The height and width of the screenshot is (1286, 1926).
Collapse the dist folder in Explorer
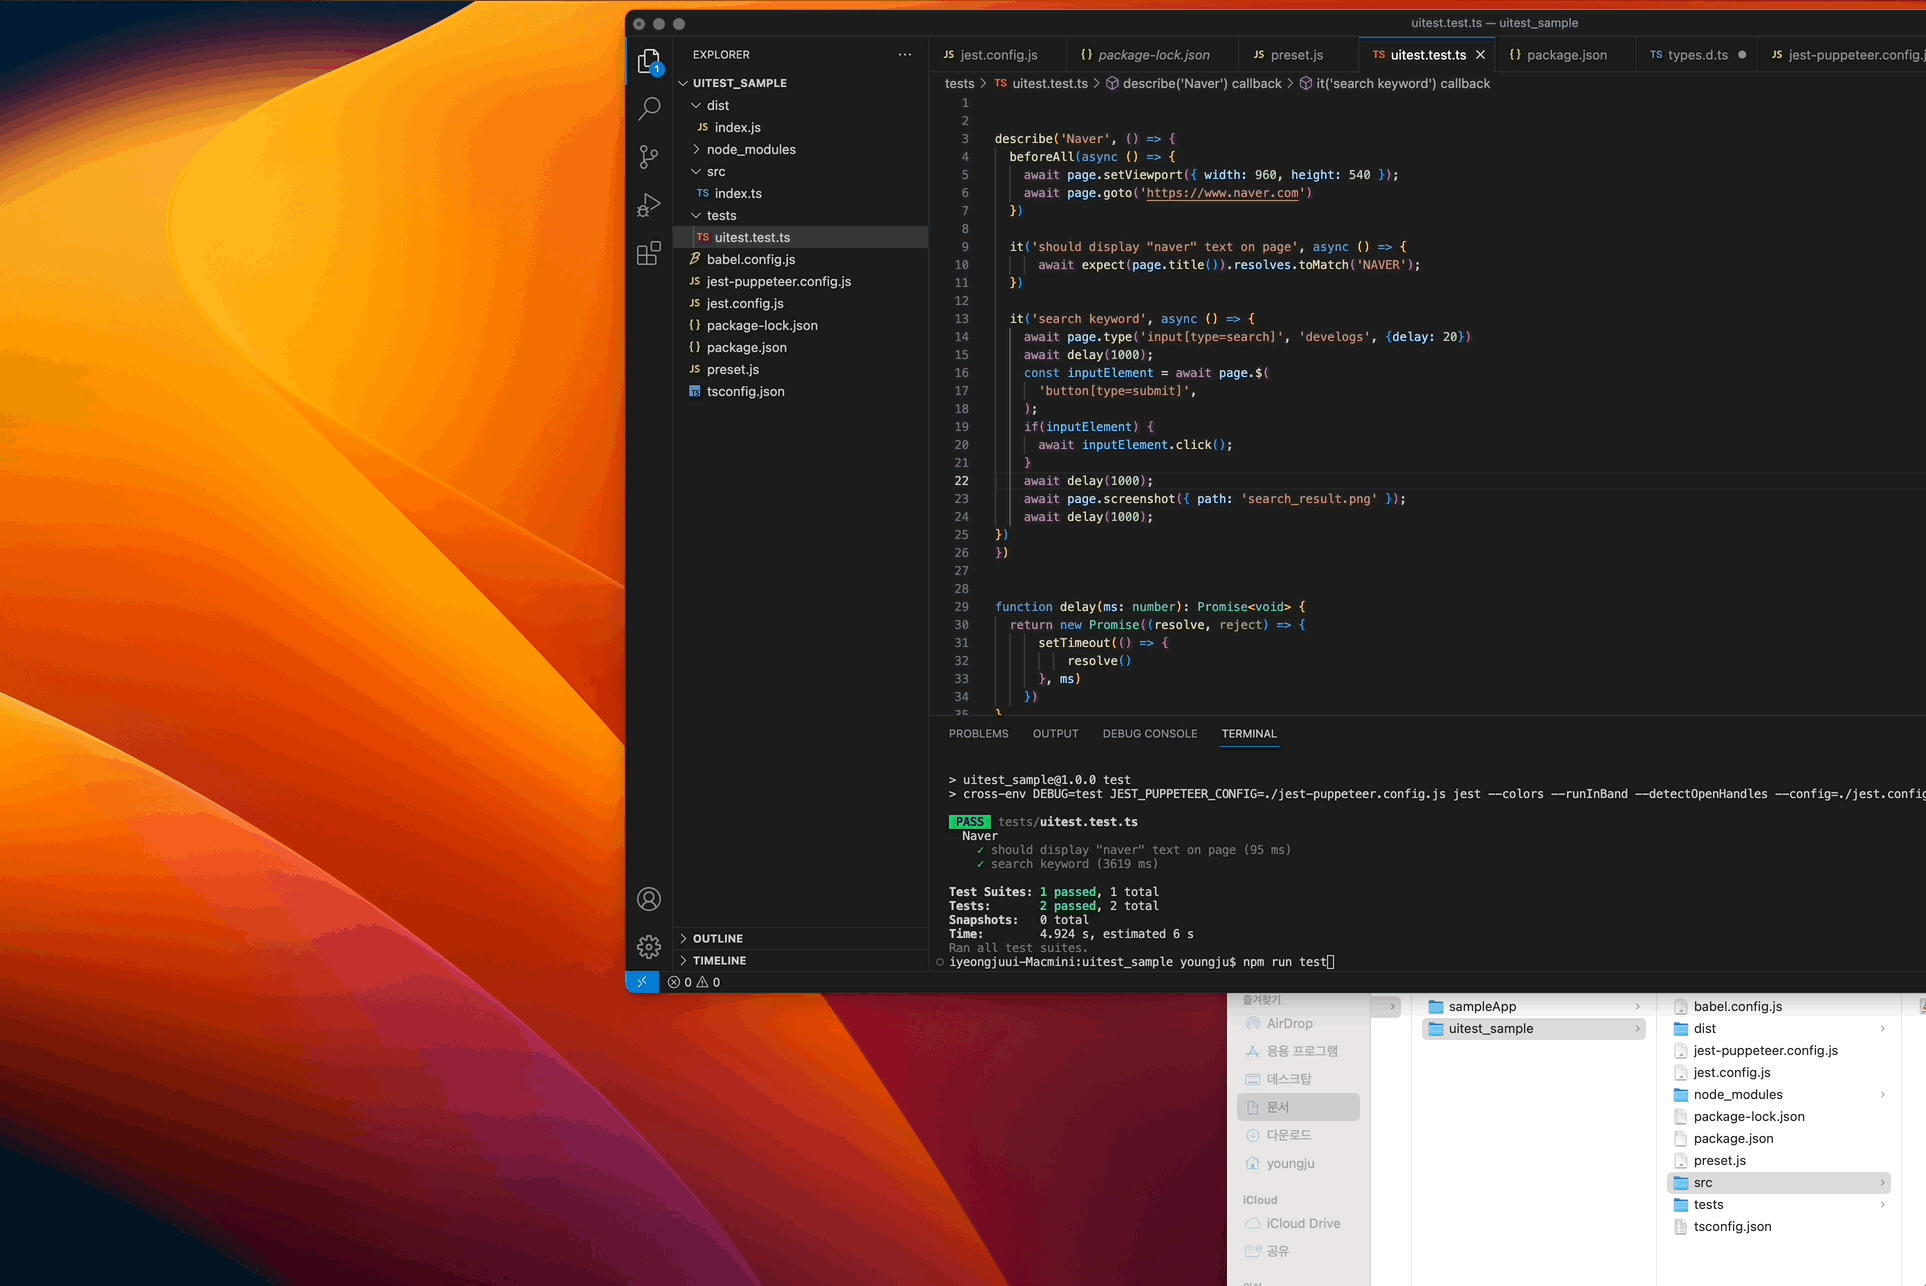(717, 105)
